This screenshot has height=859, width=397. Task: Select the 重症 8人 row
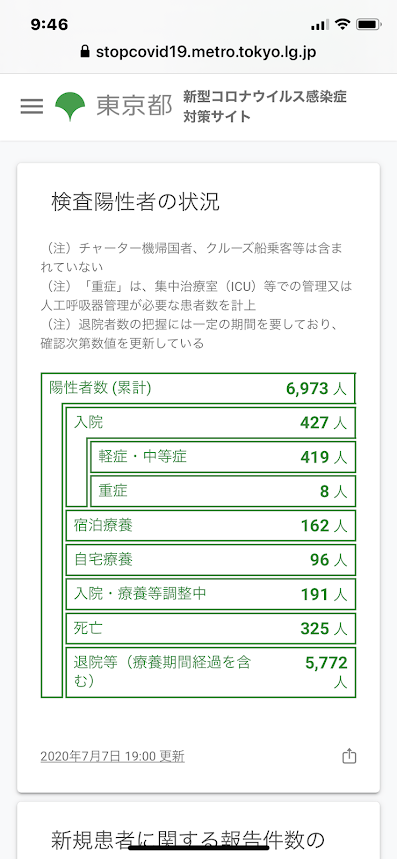point(223,491)
